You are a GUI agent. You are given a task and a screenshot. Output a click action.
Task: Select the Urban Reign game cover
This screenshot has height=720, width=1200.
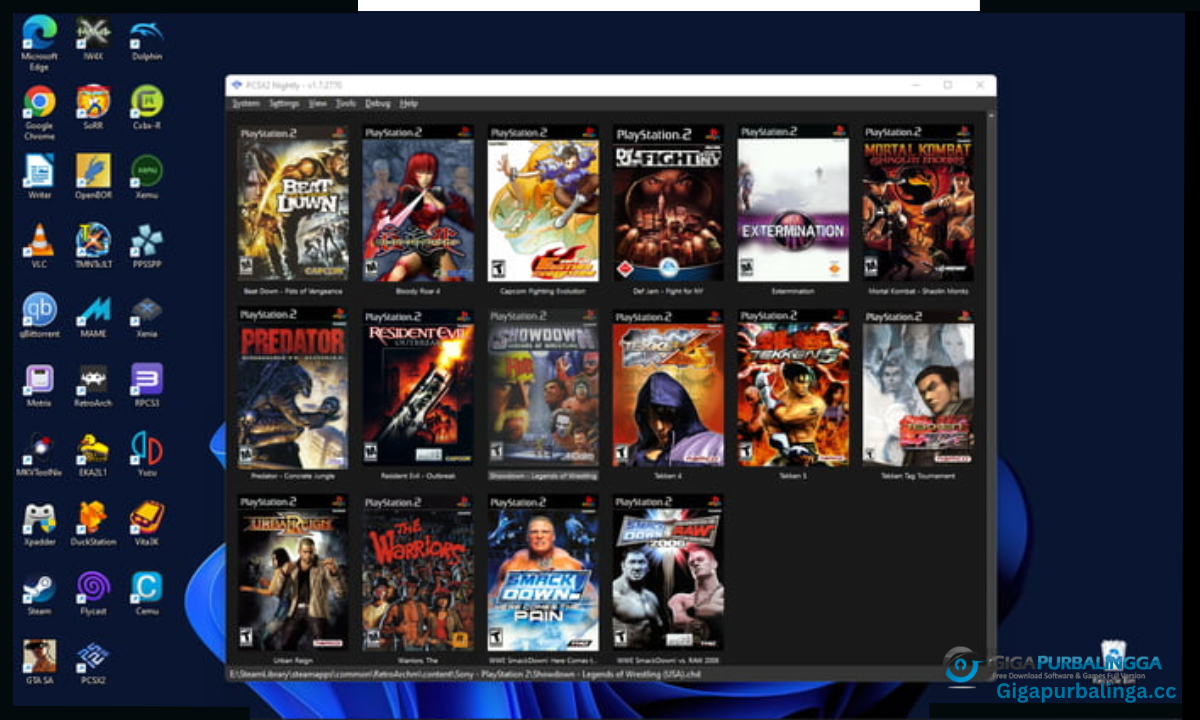(x=293, y=573)
